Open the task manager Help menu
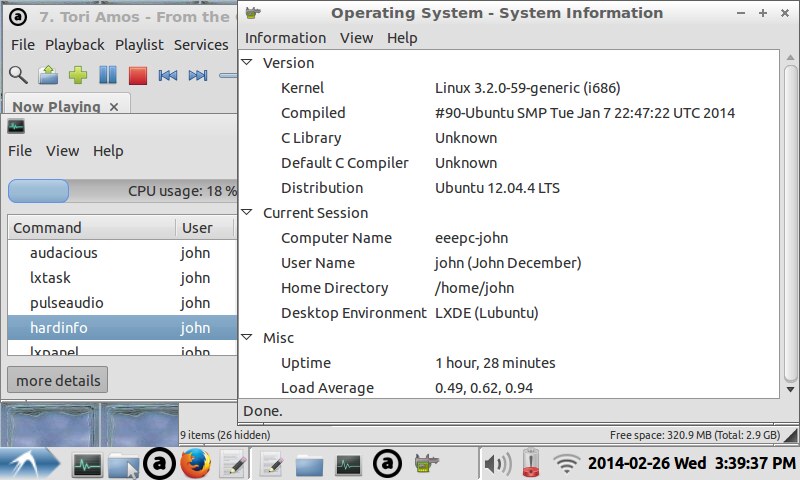800x480 pixels. point(108,151)
